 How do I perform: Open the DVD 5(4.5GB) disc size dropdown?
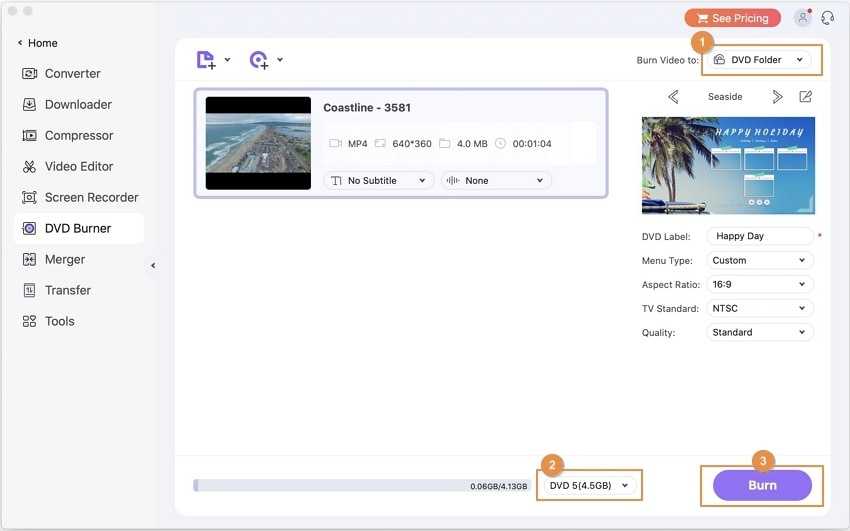(x=590, y=485)
